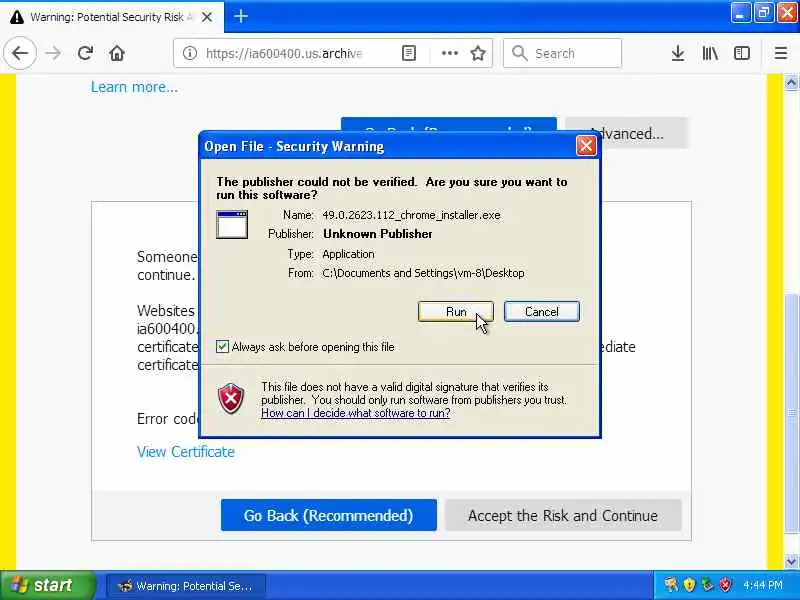Click the forward navigation arrow
The height and width of the screenshot is (600, 800).
(x=53, y=53)
